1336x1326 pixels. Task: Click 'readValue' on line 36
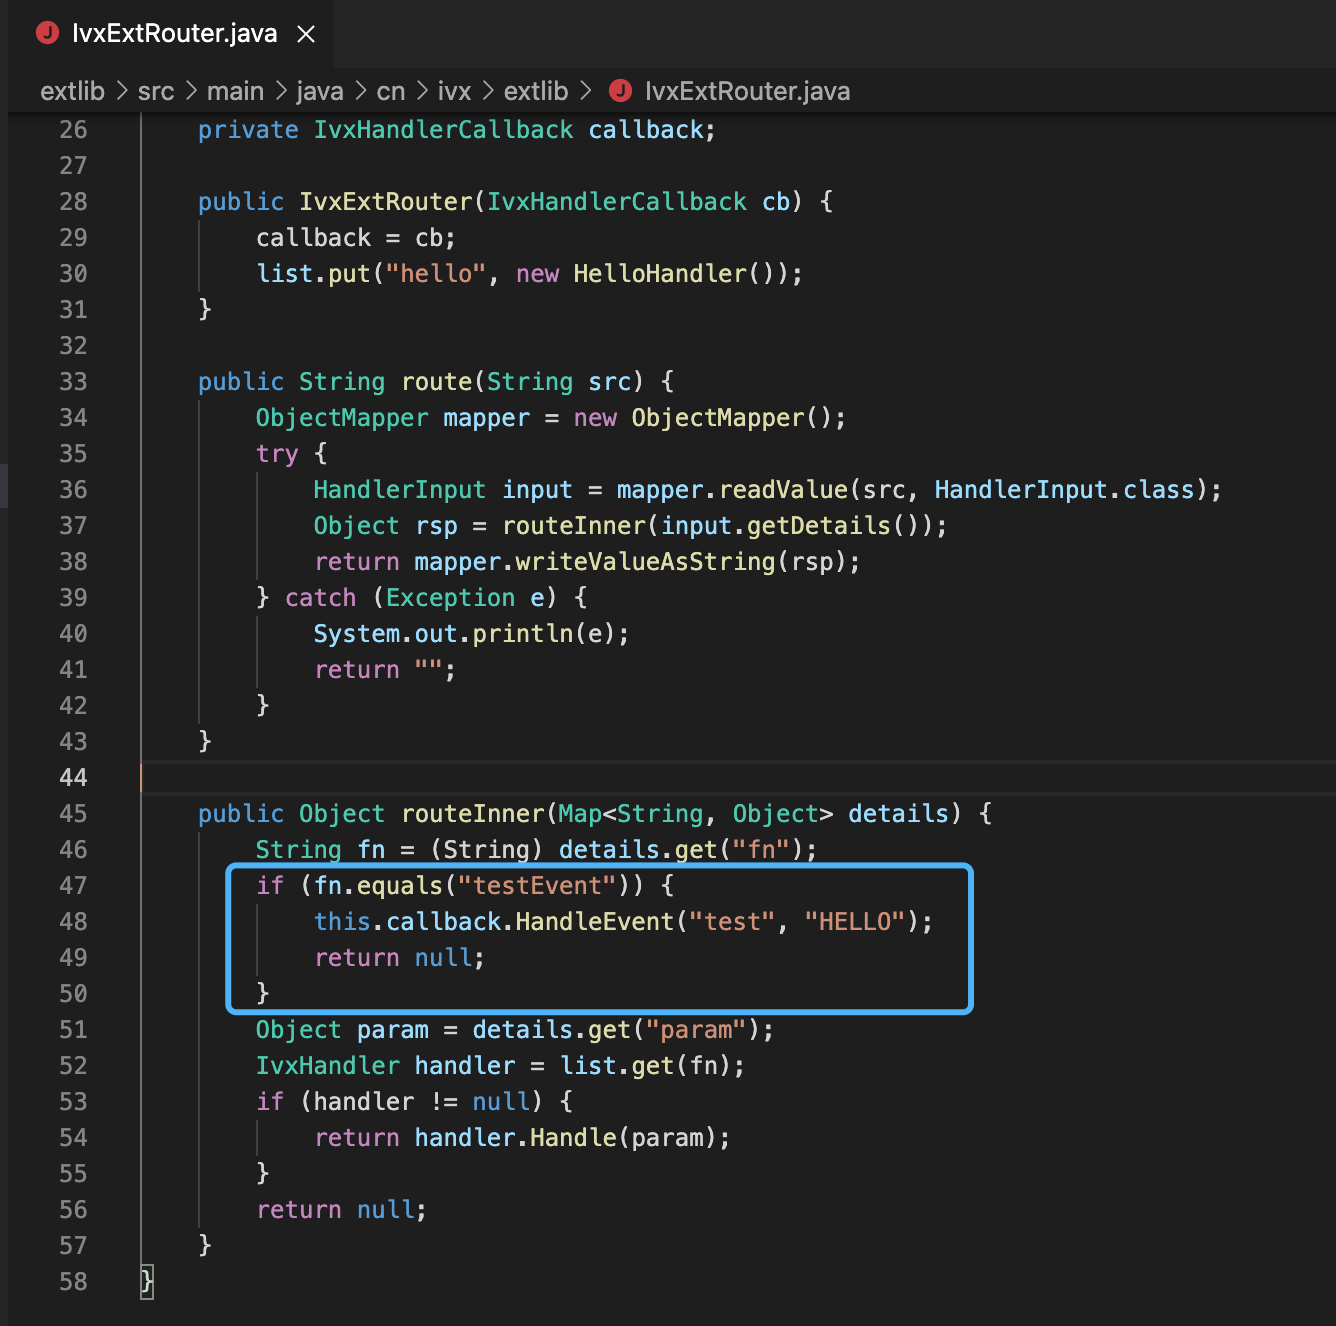[x=784, y=490]
